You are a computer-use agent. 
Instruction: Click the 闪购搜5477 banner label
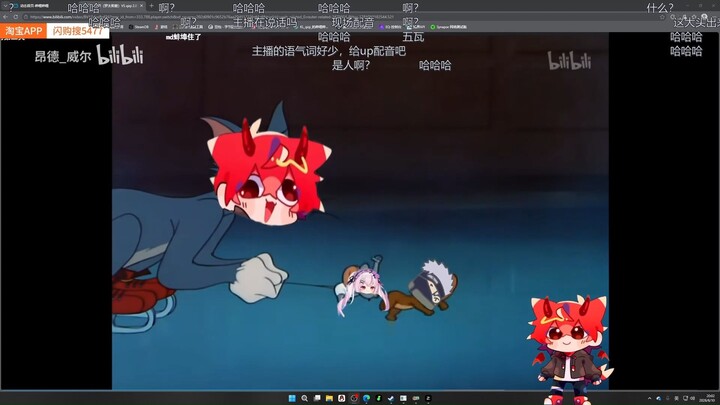point(78,31)
